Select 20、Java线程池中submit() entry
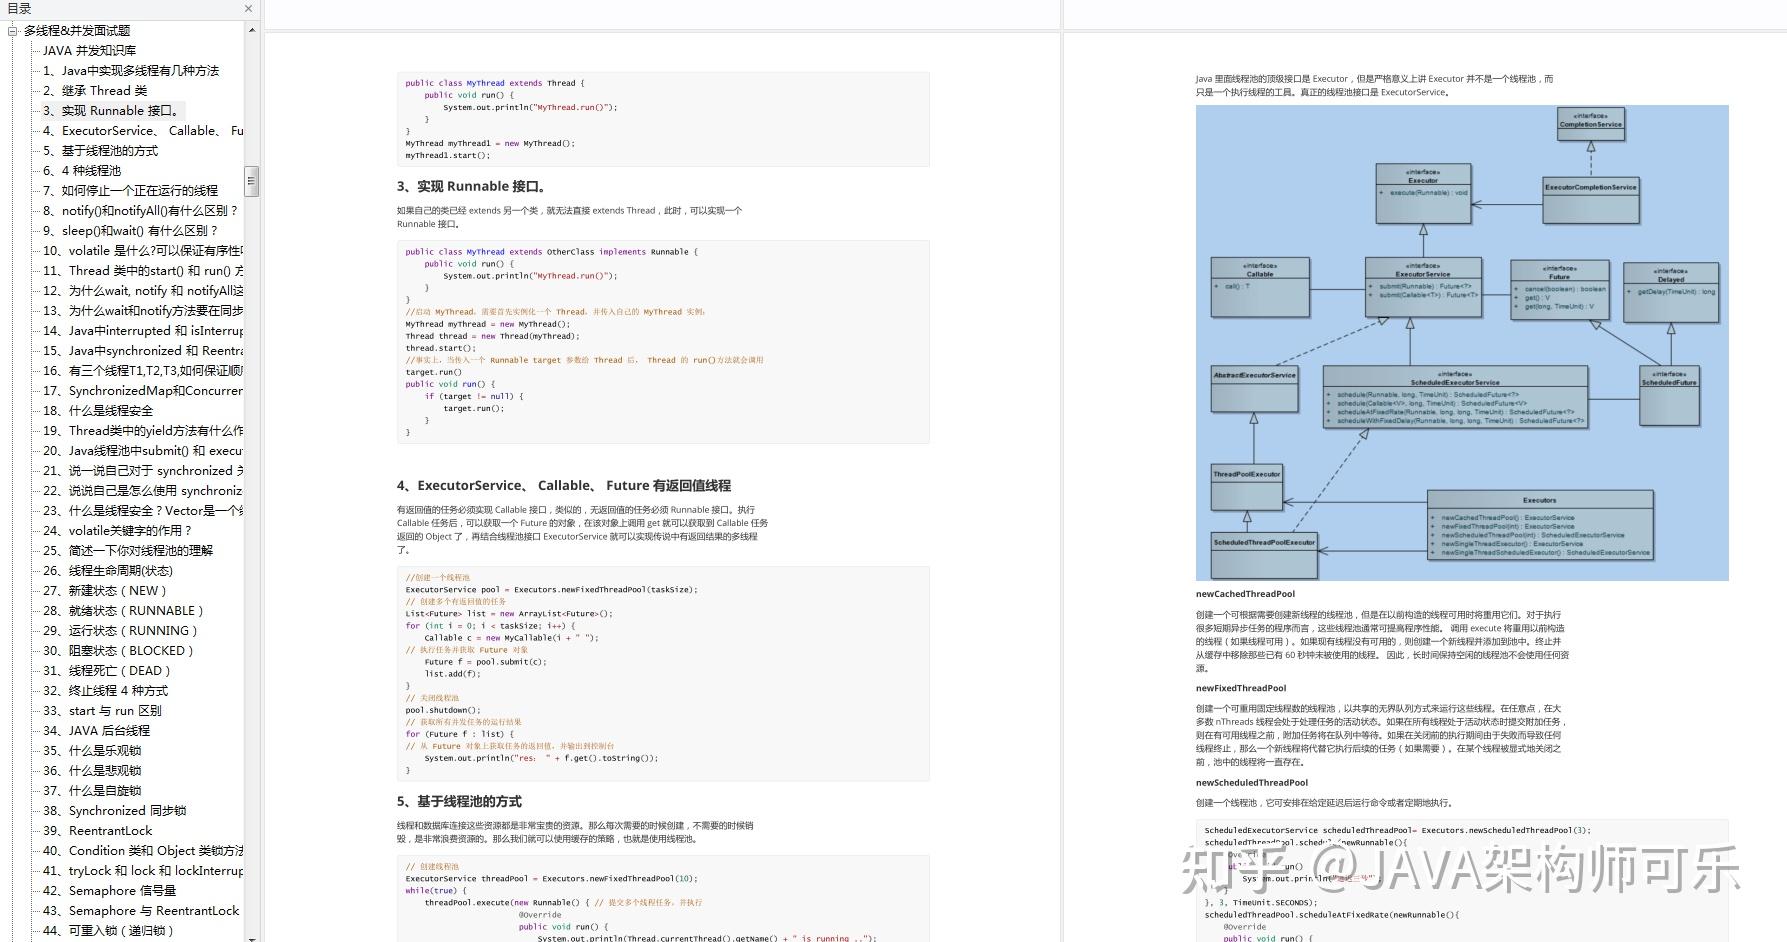Viewport: 1787px width, 942px height. [142, 451]
